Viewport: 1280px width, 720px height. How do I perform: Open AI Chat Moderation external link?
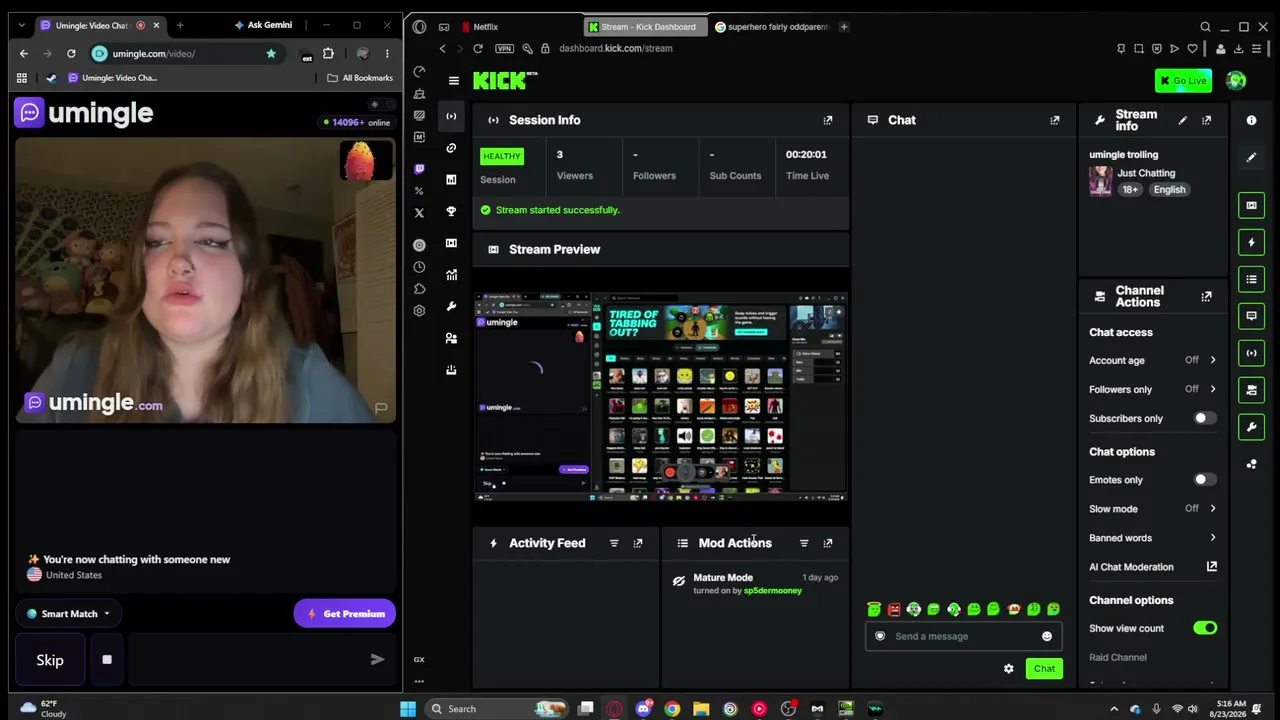coord(1212,567)
